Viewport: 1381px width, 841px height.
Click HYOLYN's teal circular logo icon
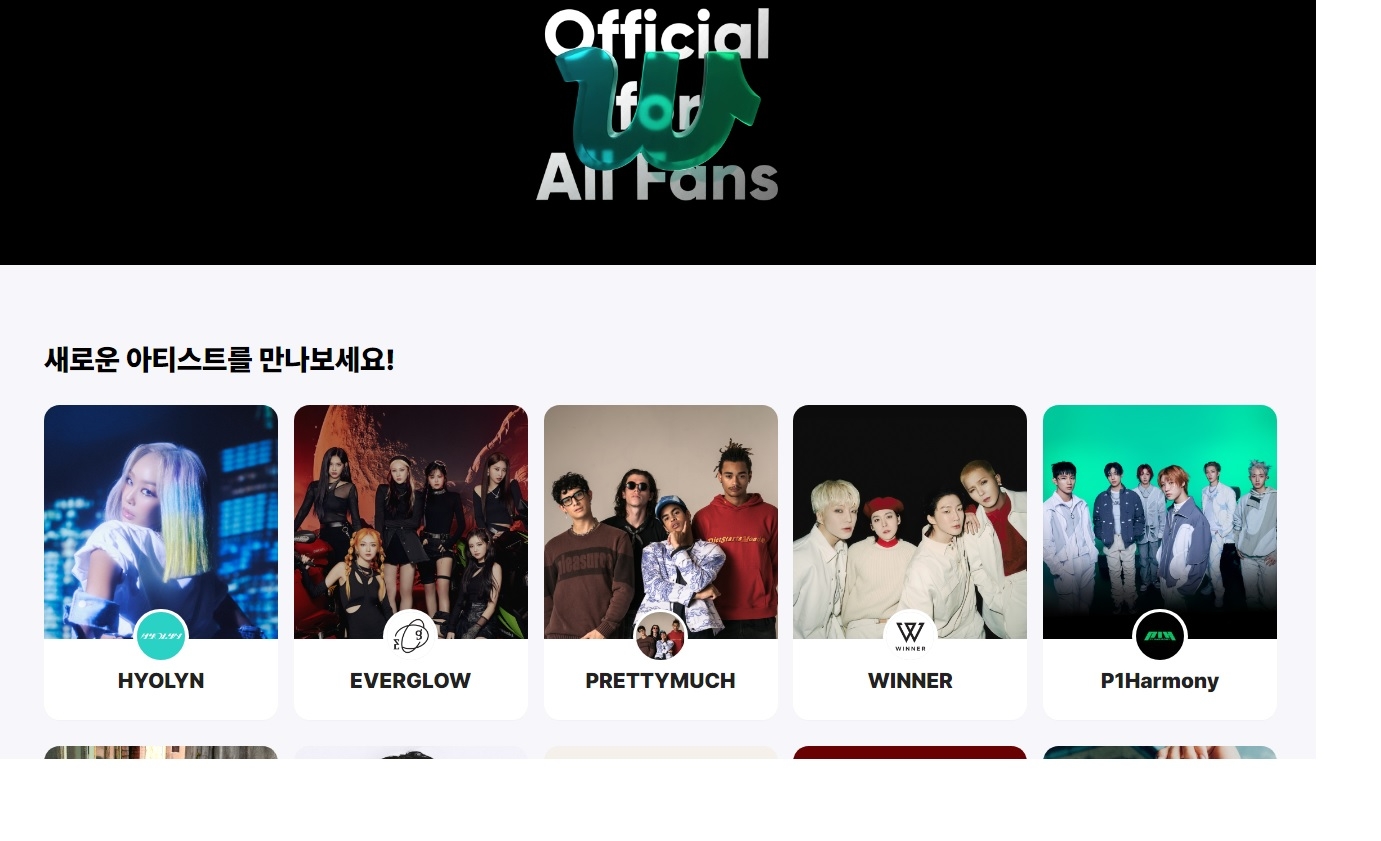pos(161,635)
